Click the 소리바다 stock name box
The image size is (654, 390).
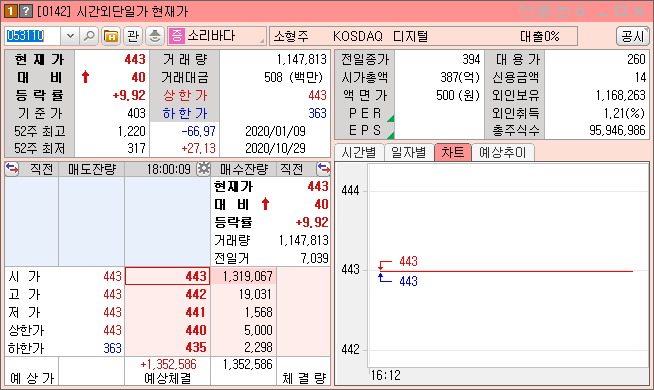216,36
